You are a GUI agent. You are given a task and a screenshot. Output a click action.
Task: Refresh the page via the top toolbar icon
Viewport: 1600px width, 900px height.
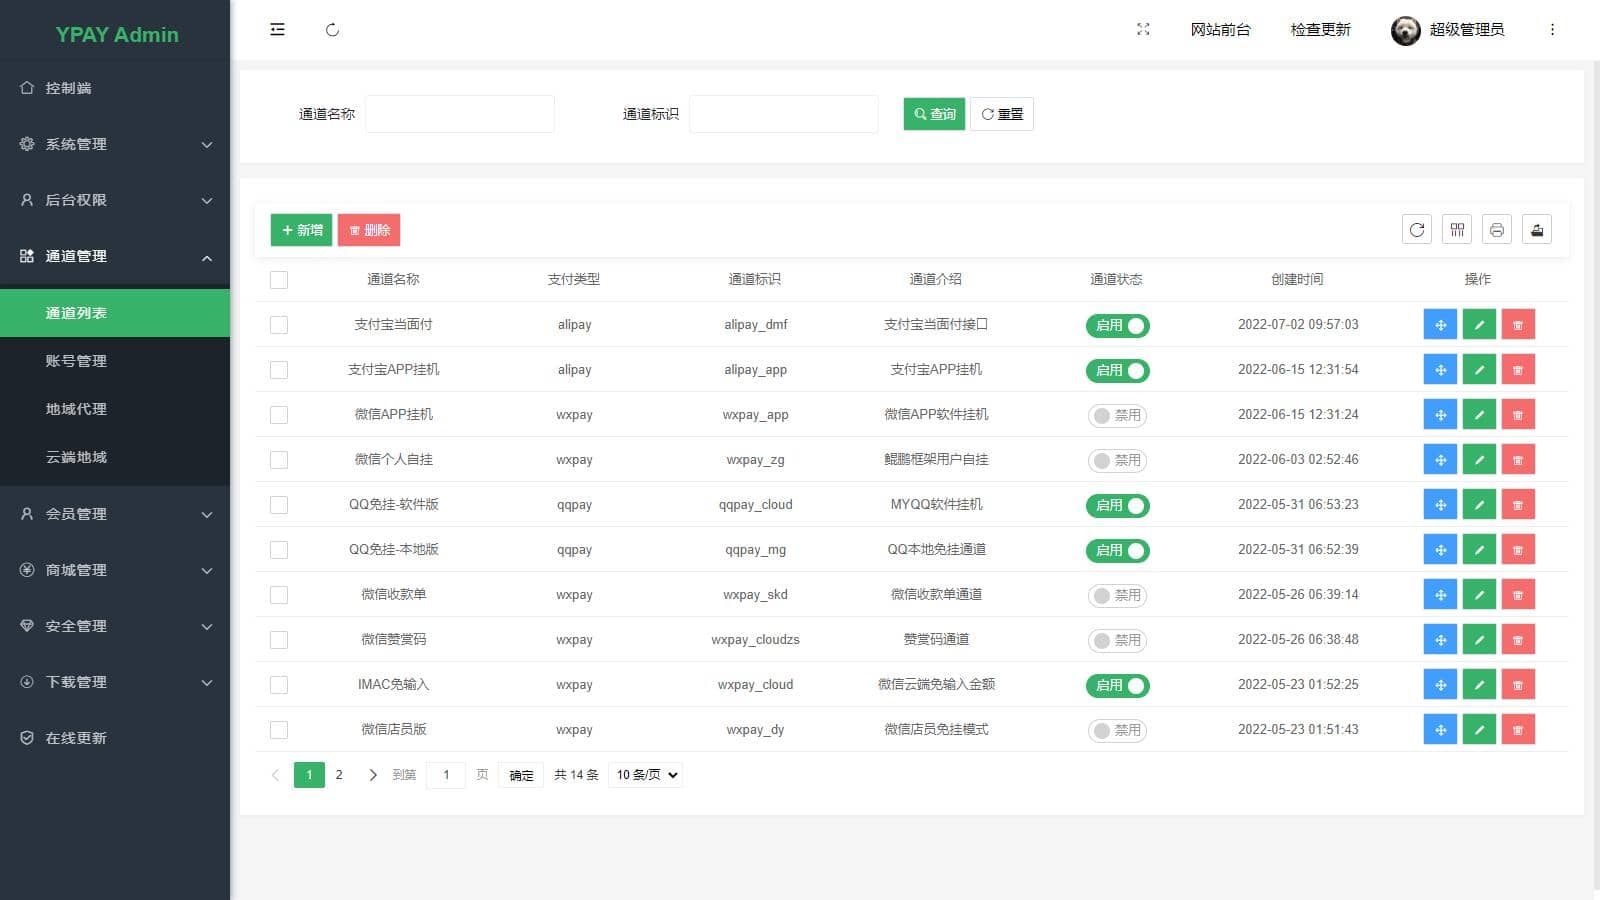pyautogui.click(x=333, y=30)
